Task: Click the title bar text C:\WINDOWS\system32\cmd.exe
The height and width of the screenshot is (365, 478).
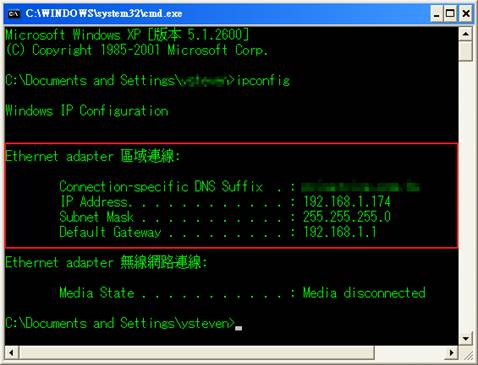Action: coord(104,14)
